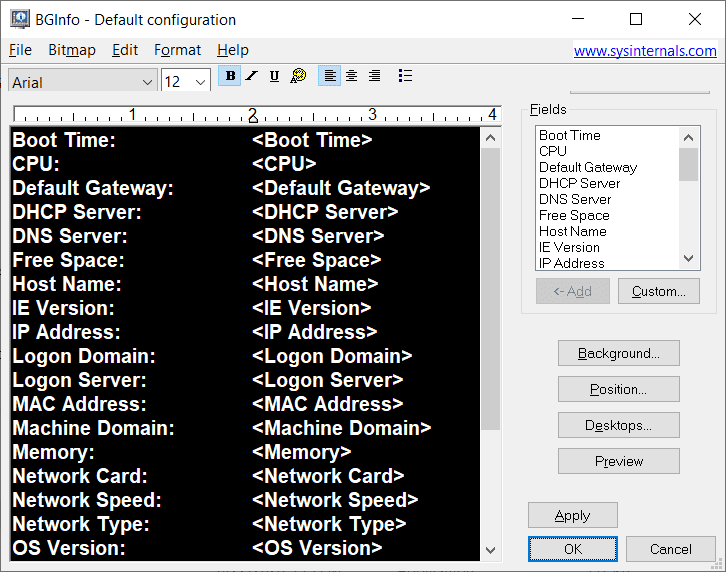The height and width of the screenshot is (572, 726).
Task: Click the <CPU> placeholder in the editor
Action: tap(284, 163)
